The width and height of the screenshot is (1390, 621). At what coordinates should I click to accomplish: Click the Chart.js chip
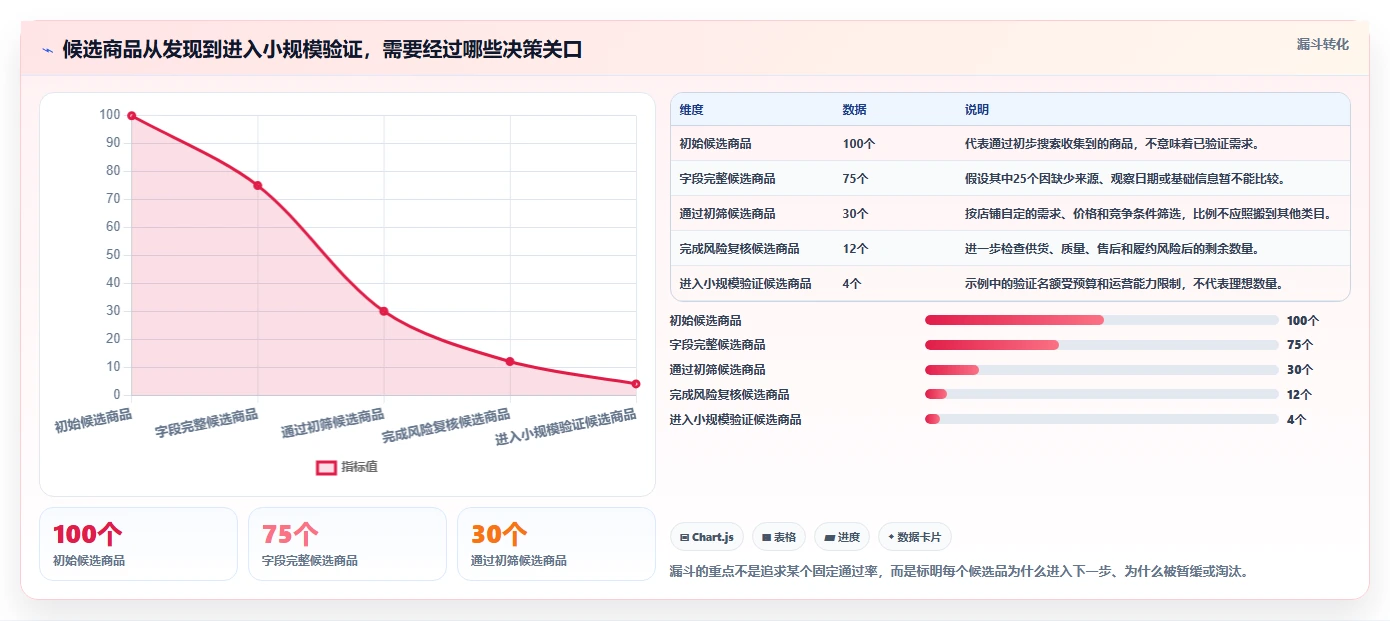coord(707,537)
